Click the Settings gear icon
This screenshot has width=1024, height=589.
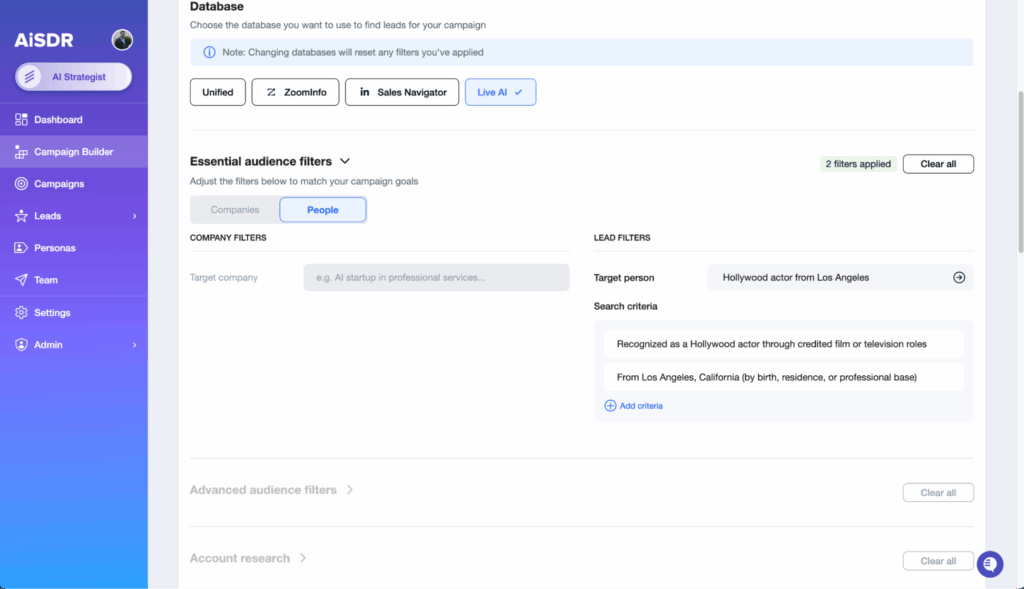(x=21, y=313)
